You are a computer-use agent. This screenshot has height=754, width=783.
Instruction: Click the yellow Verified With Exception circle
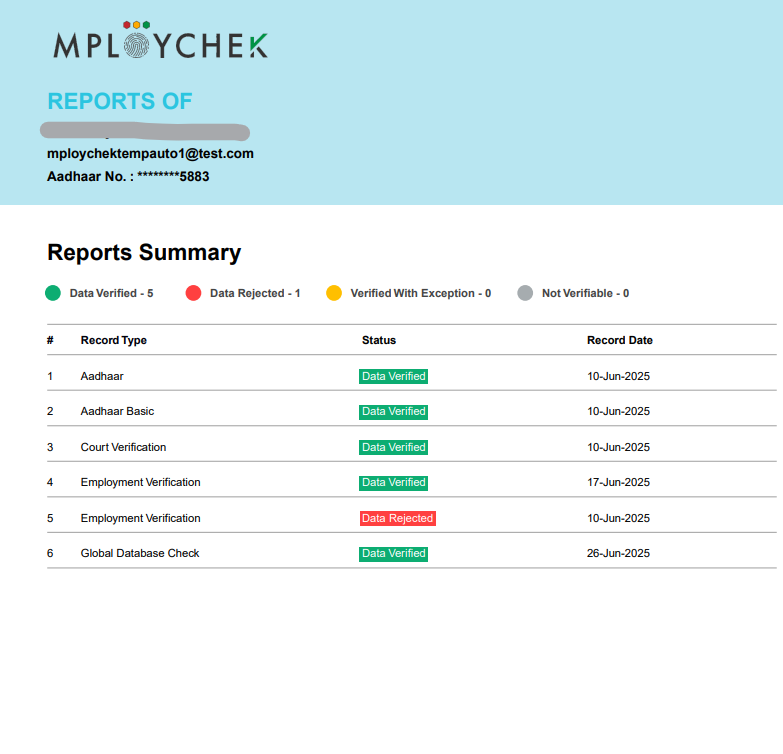(334, 293)
